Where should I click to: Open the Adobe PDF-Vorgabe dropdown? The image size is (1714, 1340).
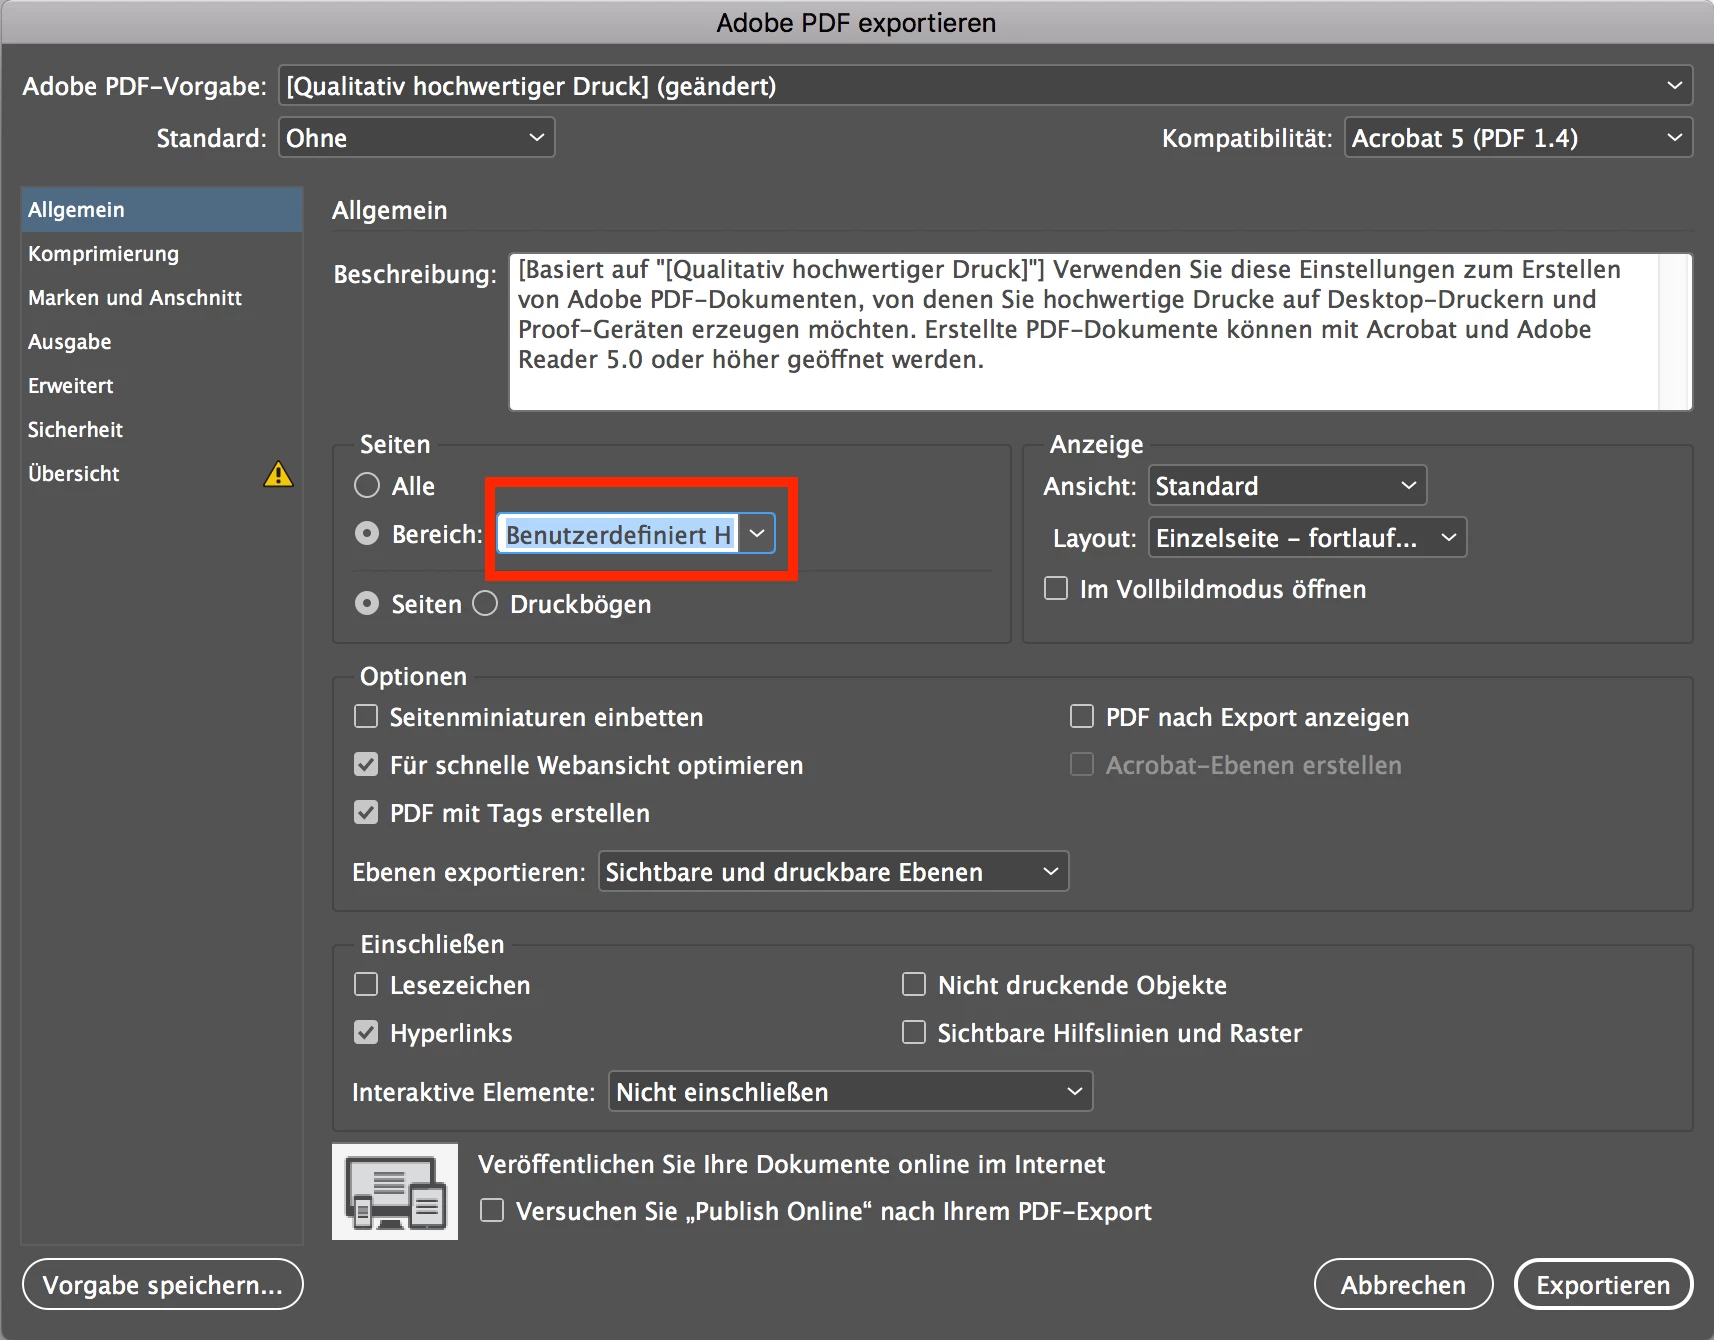[985, 86]
